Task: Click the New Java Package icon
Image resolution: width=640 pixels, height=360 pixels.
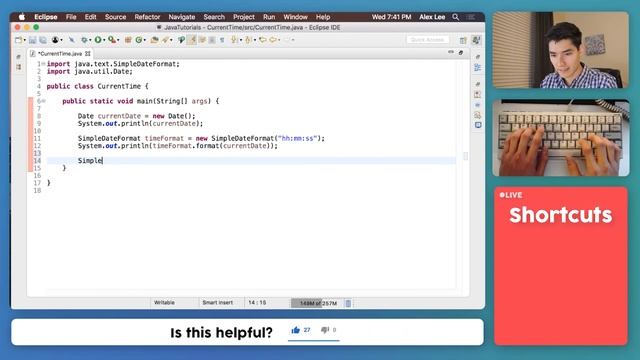Action: (x=128, y=40)
